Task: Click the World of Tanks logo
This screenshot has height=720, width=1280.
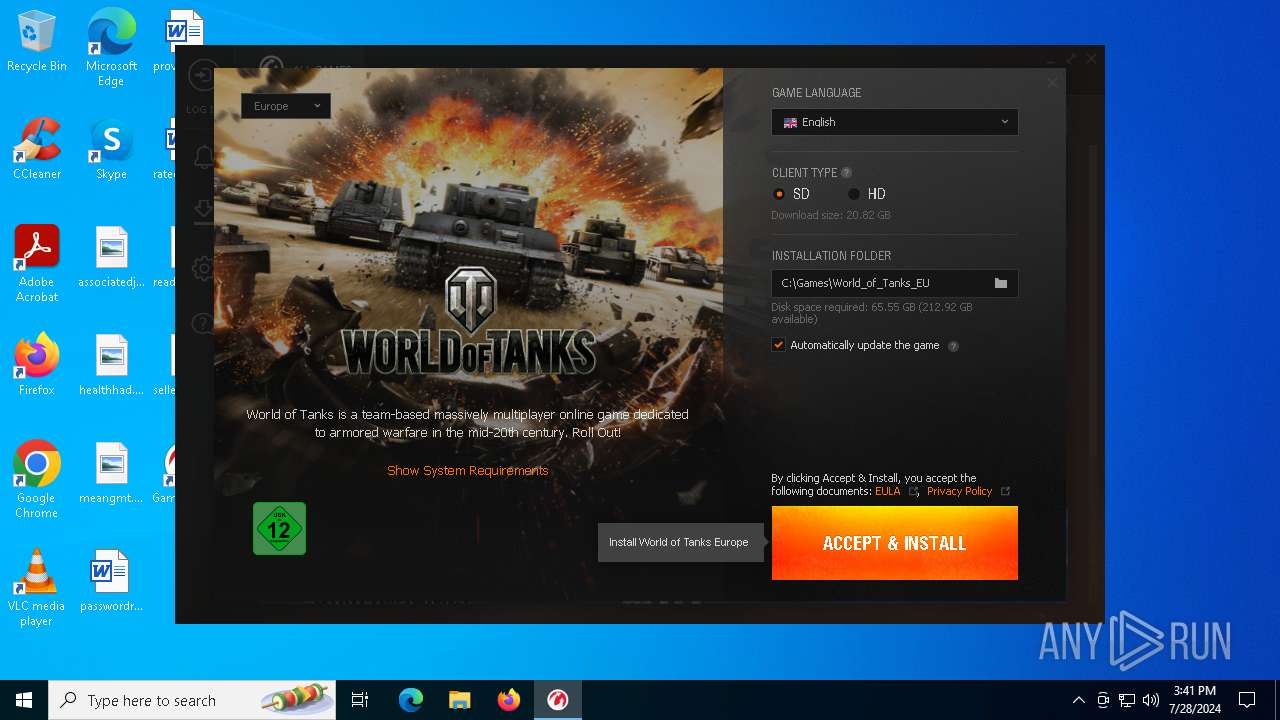Action: coord(469,320)
